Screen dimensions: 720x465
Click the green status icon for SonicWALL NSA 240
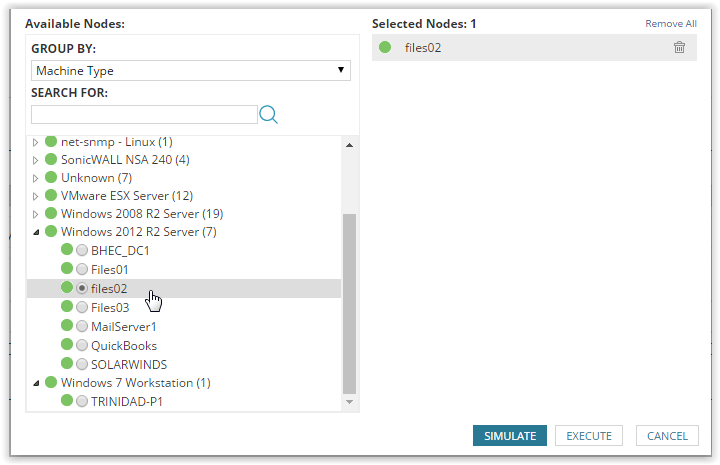tap(51, 159)
